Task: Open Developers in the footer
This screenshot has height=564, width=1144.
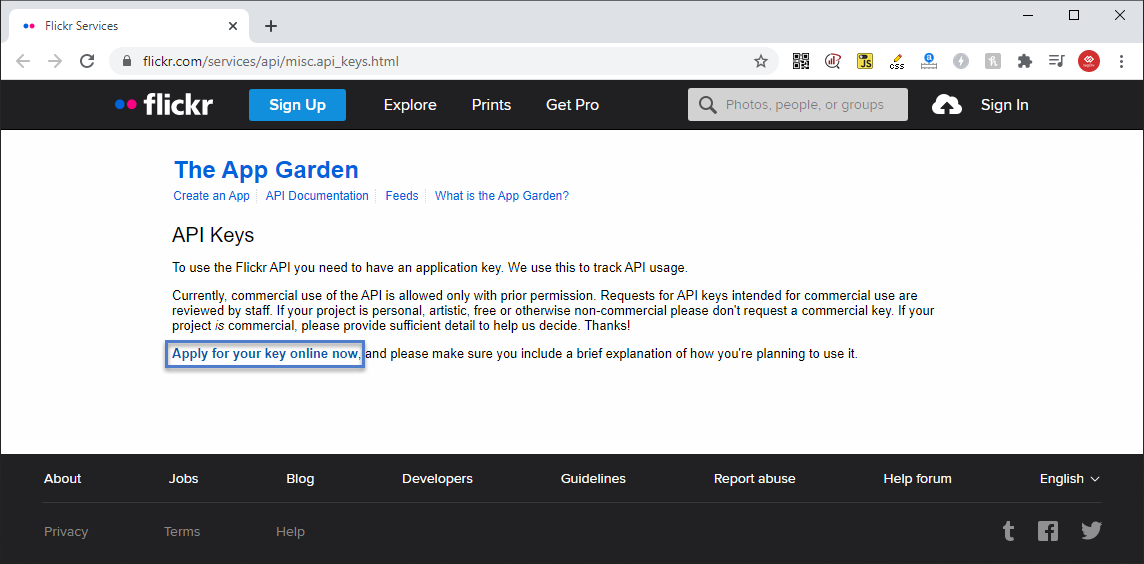Action: point(437,479)
